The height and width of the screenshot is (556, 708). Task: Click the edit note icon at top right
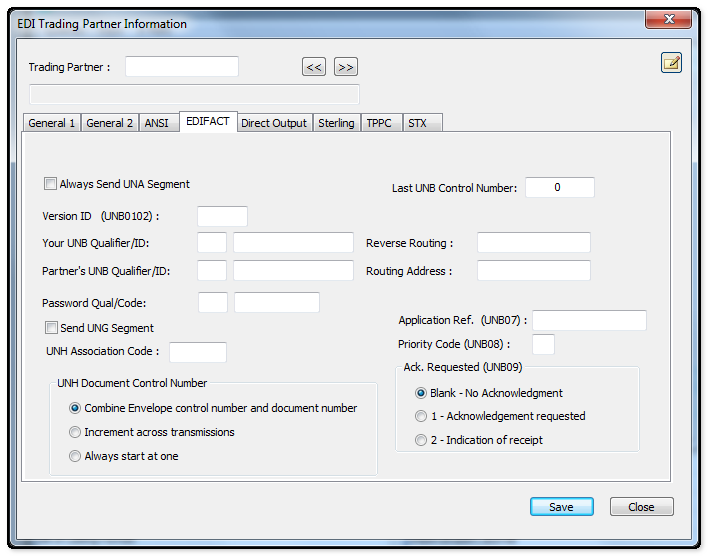(x=671, y=63)
